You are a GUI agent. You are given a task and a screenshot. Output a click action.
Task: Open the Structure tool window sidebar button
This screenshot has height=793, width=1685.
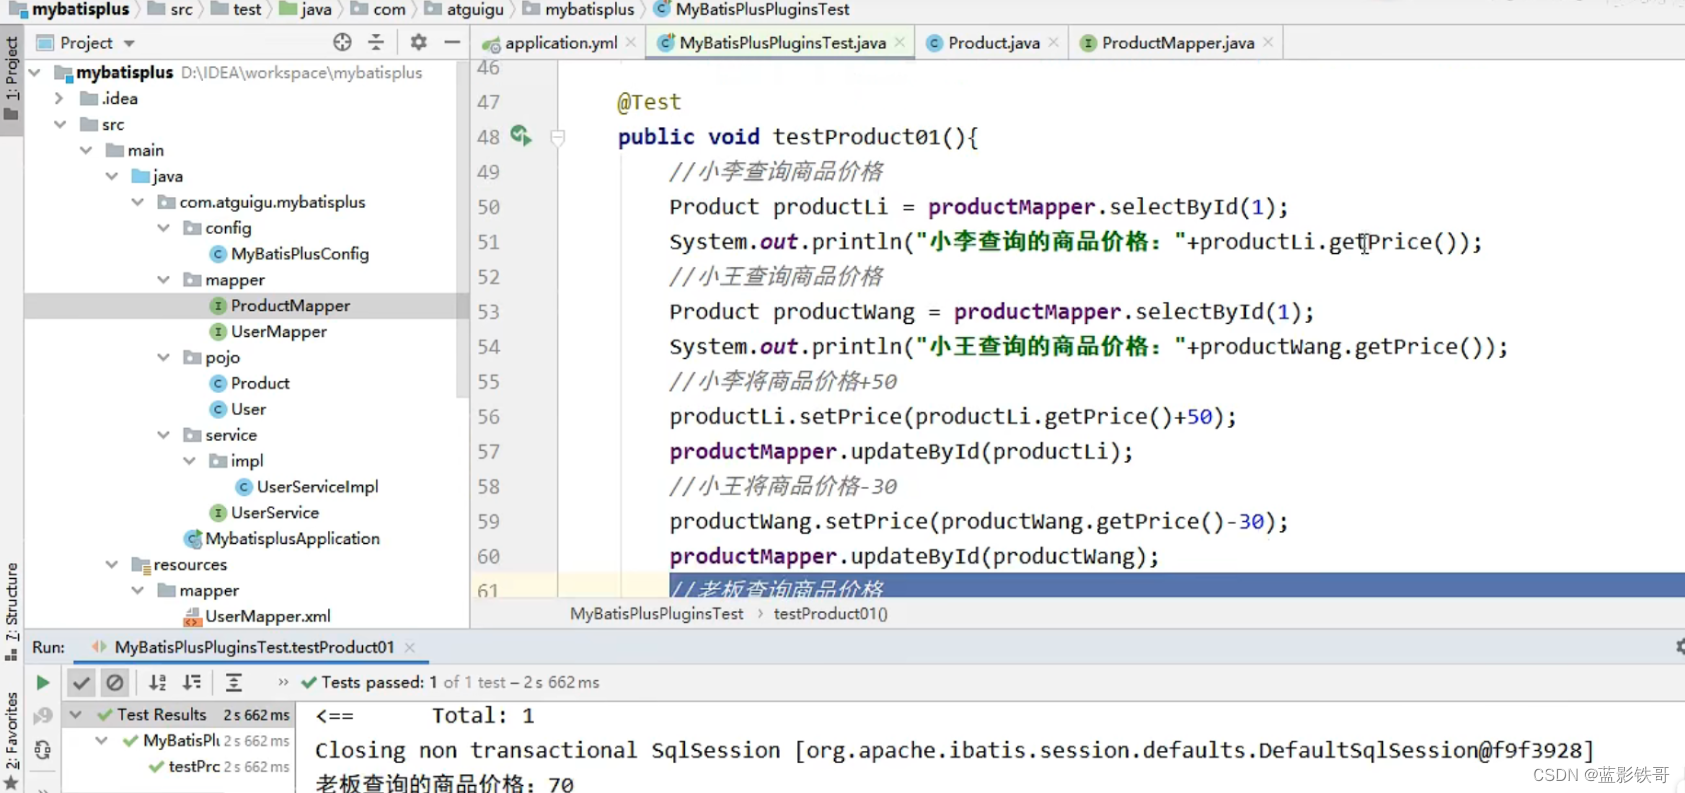(11, 612)
